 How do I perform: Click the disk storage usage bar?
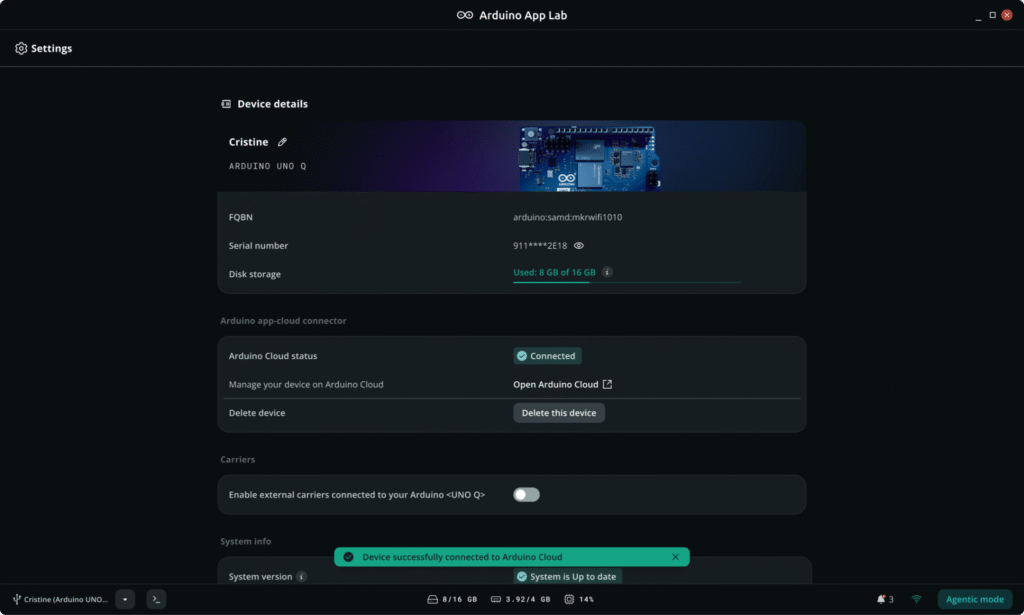click(627, 283)
